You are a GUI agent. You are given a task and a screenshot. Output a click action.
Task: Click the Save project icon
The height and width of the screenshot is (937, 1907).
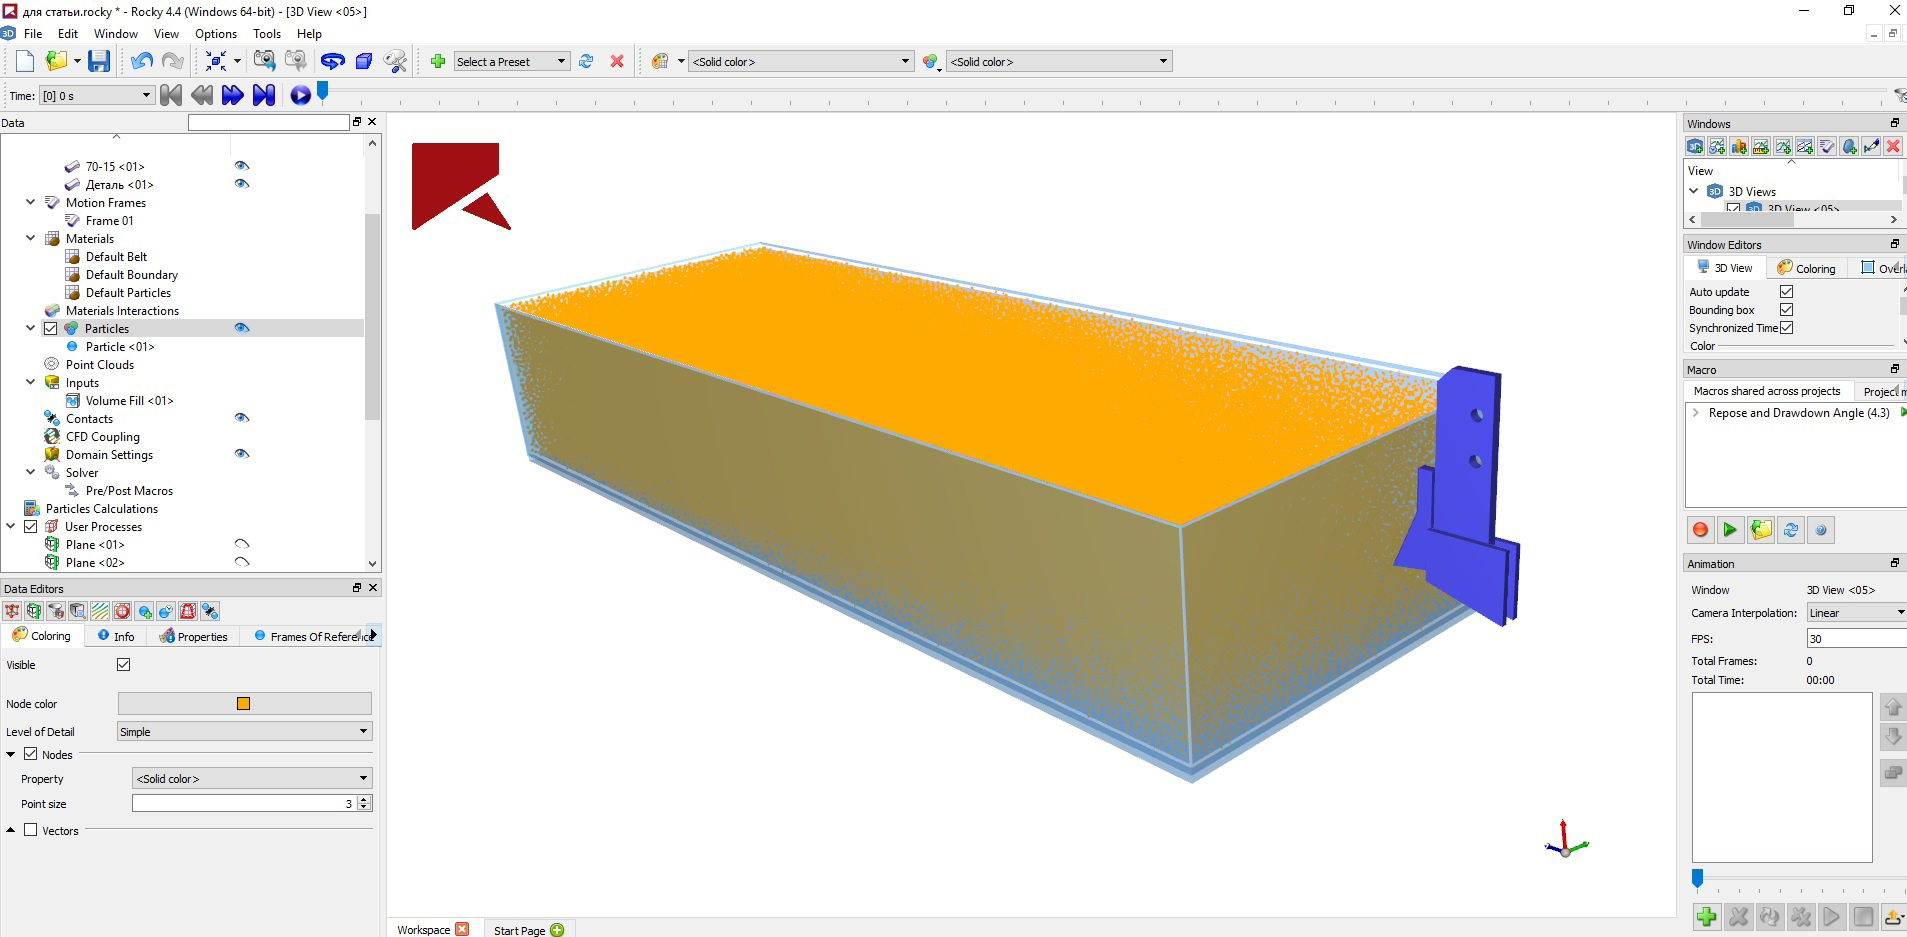98,61
